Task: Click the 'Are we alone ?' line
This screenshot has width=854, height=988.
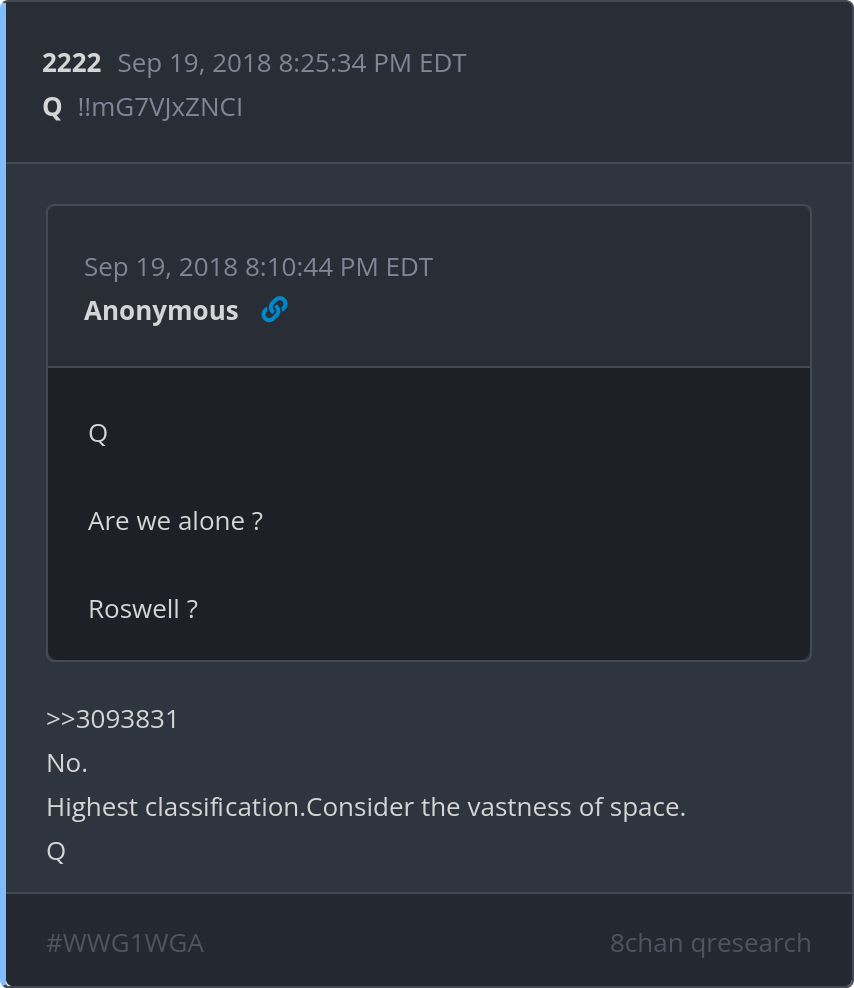Action: 175,521
